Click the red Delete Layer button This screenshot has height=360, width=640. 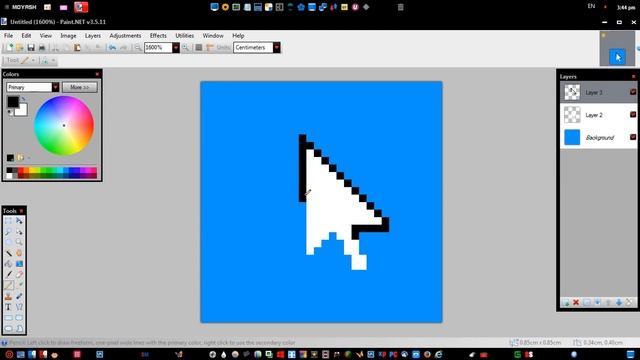pyautogui.click(x=576, y=302)
